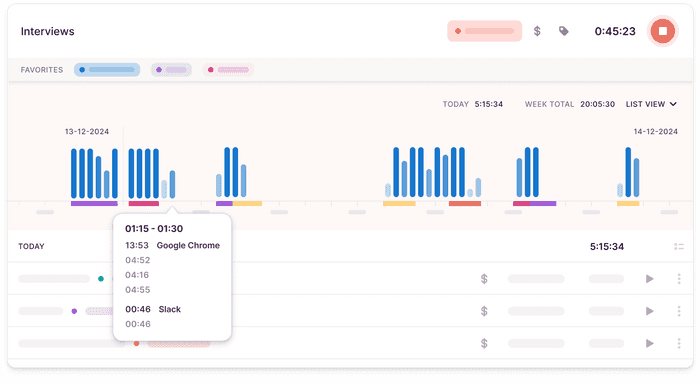Toggle the billable dollar icon in the timer bar
The height and width of the screenshot is (384, 700).
click(537, 31)
